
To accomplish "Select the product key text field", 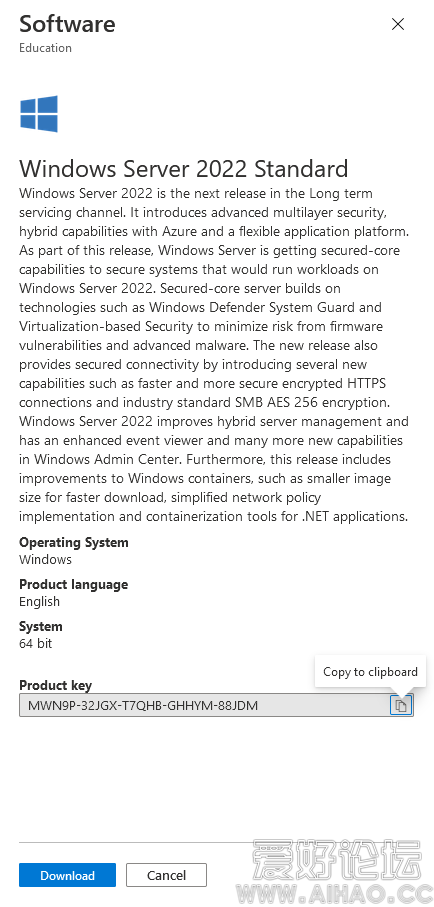I will pyautogui.click(x=216, y=705).
